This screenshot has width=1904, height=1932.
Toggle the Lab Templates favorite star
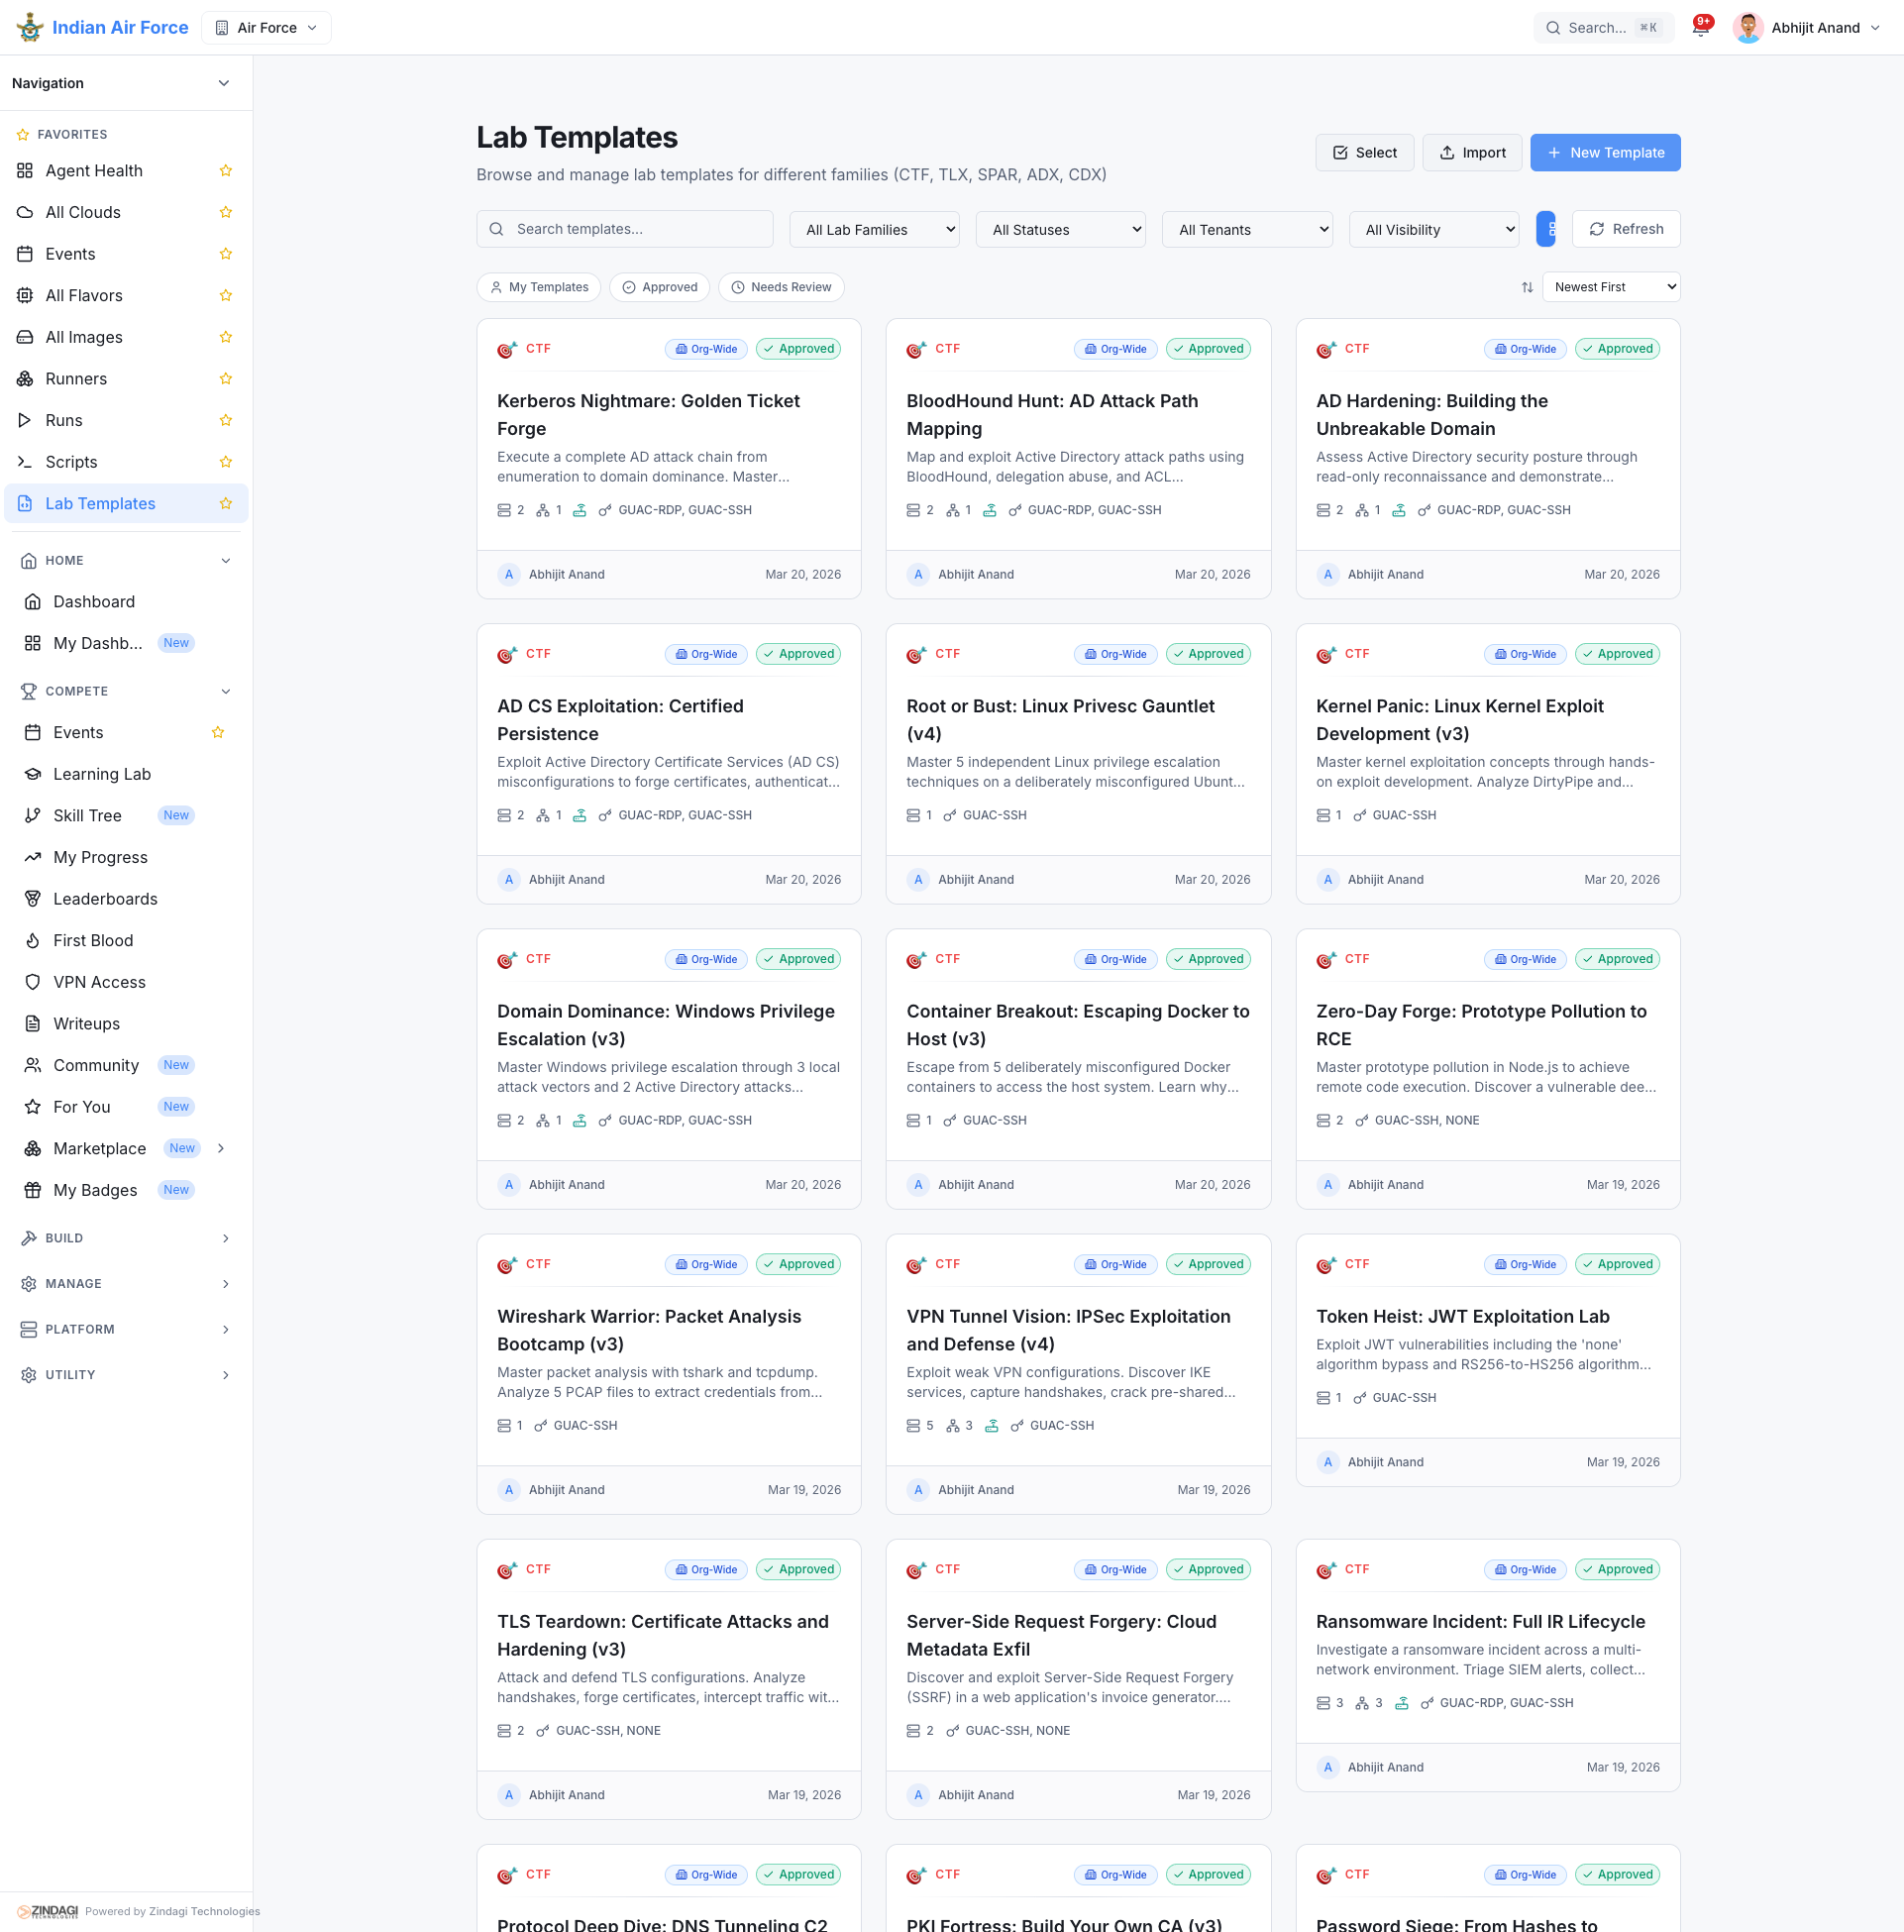(226, 504)
